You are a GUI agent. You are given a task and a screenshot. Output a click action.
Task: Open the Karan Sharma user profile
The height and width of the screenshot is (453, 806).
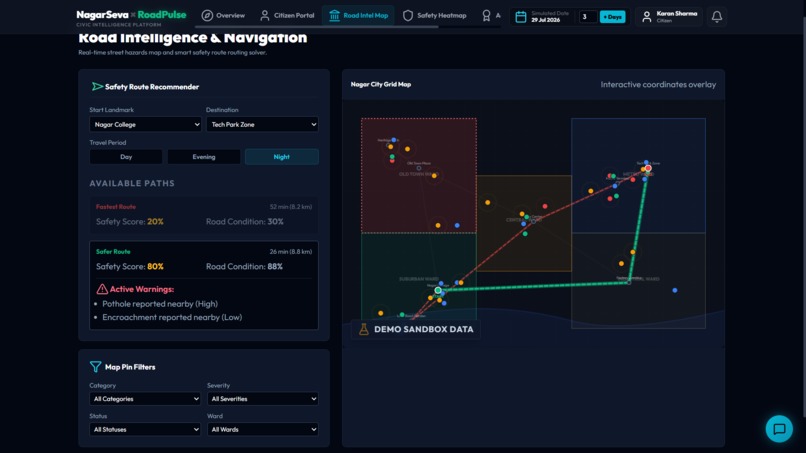(x=669, y=16)
